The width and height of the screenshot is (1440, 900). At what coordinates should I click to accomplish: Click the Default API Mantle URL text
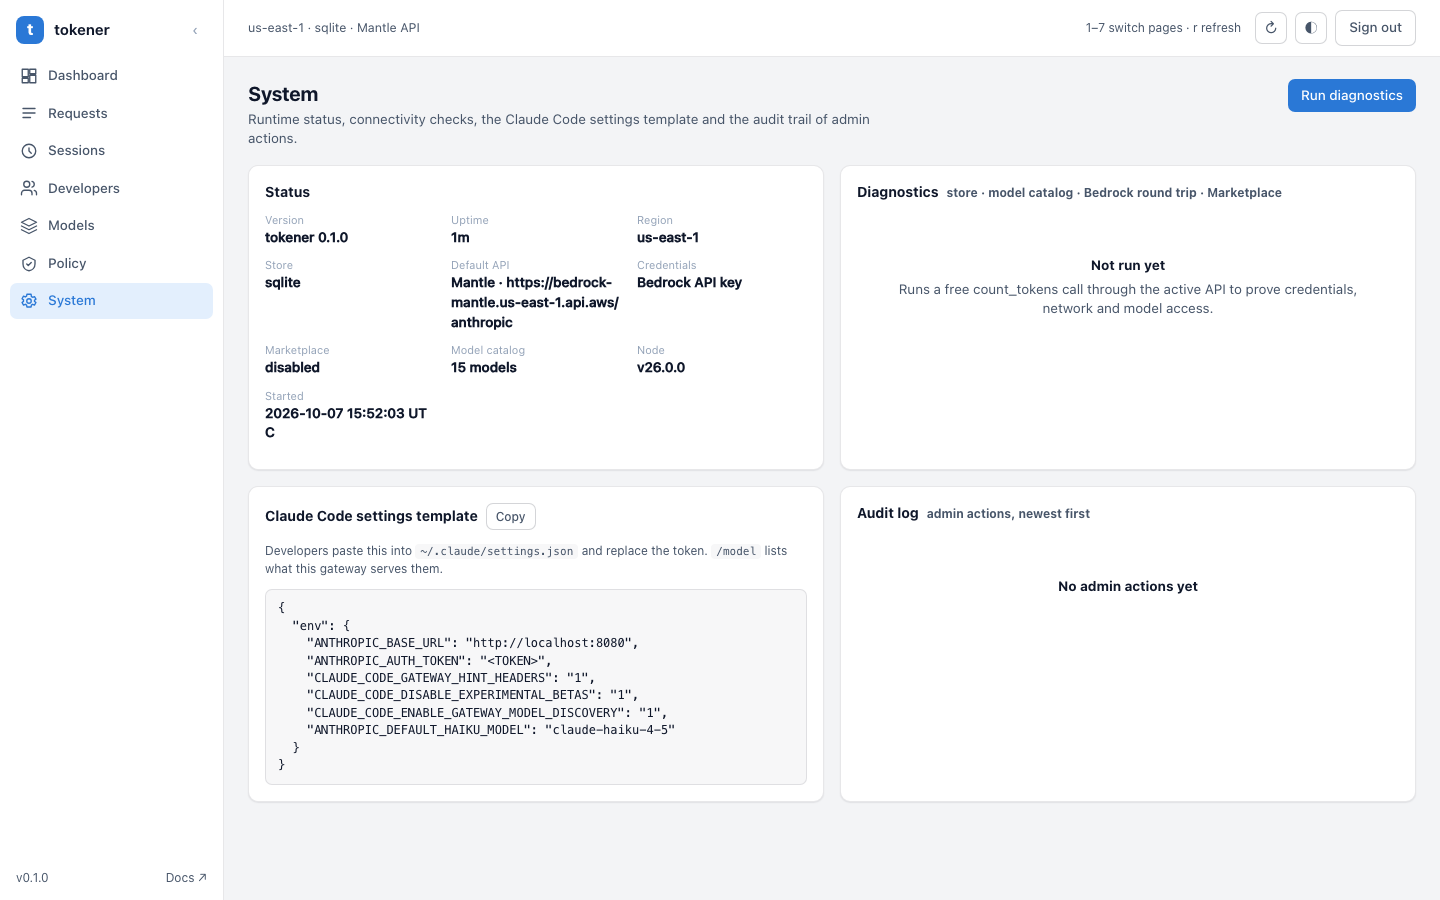point(535,303)
